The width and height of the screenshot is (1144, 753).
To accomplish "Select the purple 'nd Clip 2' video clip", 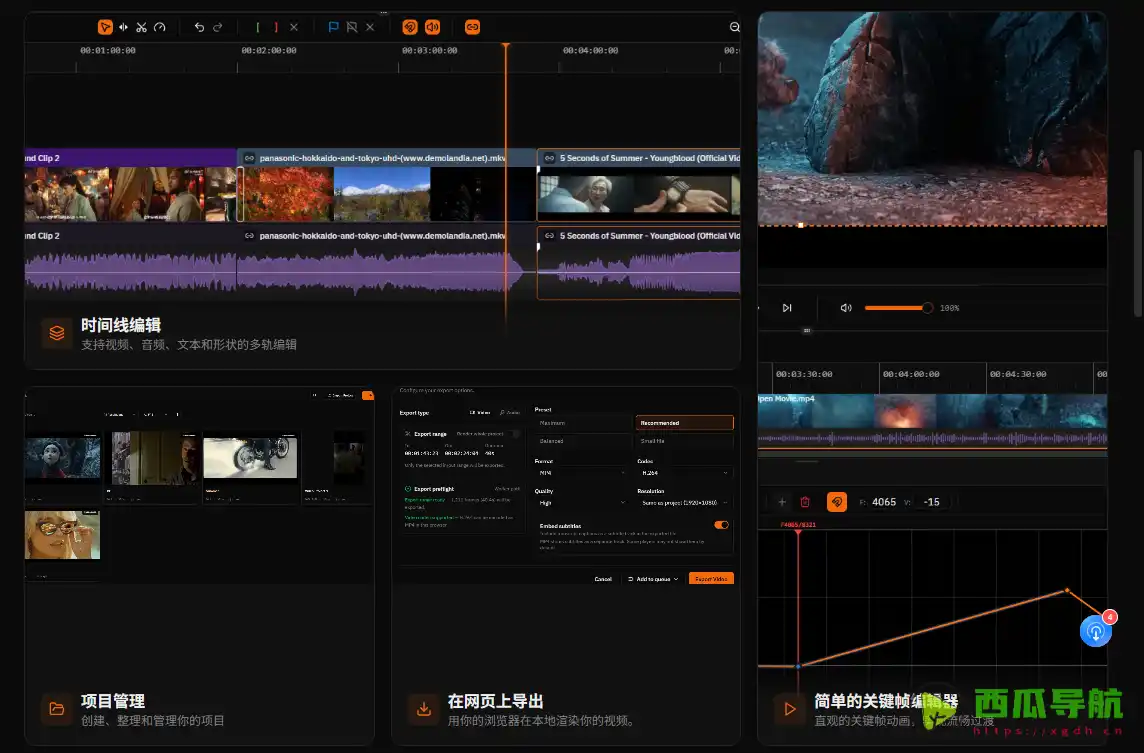I will pos(131,185).
